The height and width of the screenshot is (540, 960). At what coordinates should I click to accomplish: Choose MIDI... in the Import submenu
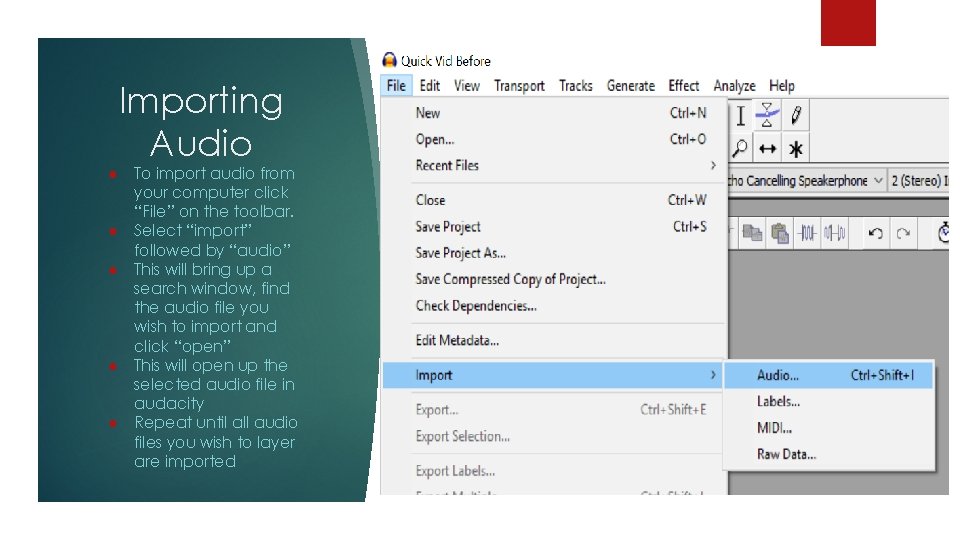click(x=828, y=428)
